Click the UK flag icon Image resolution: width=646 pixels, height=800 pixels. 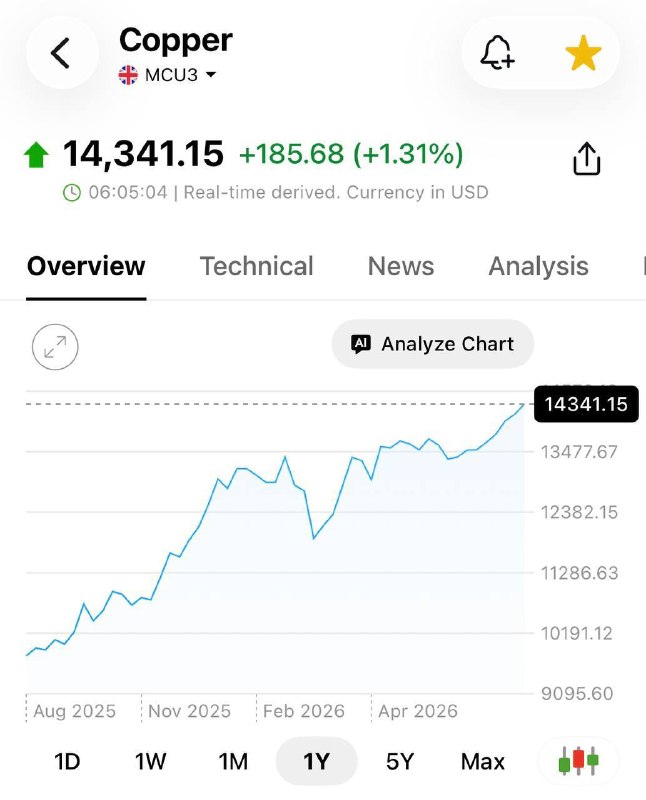pyautogui.click(x=128, y=75)
